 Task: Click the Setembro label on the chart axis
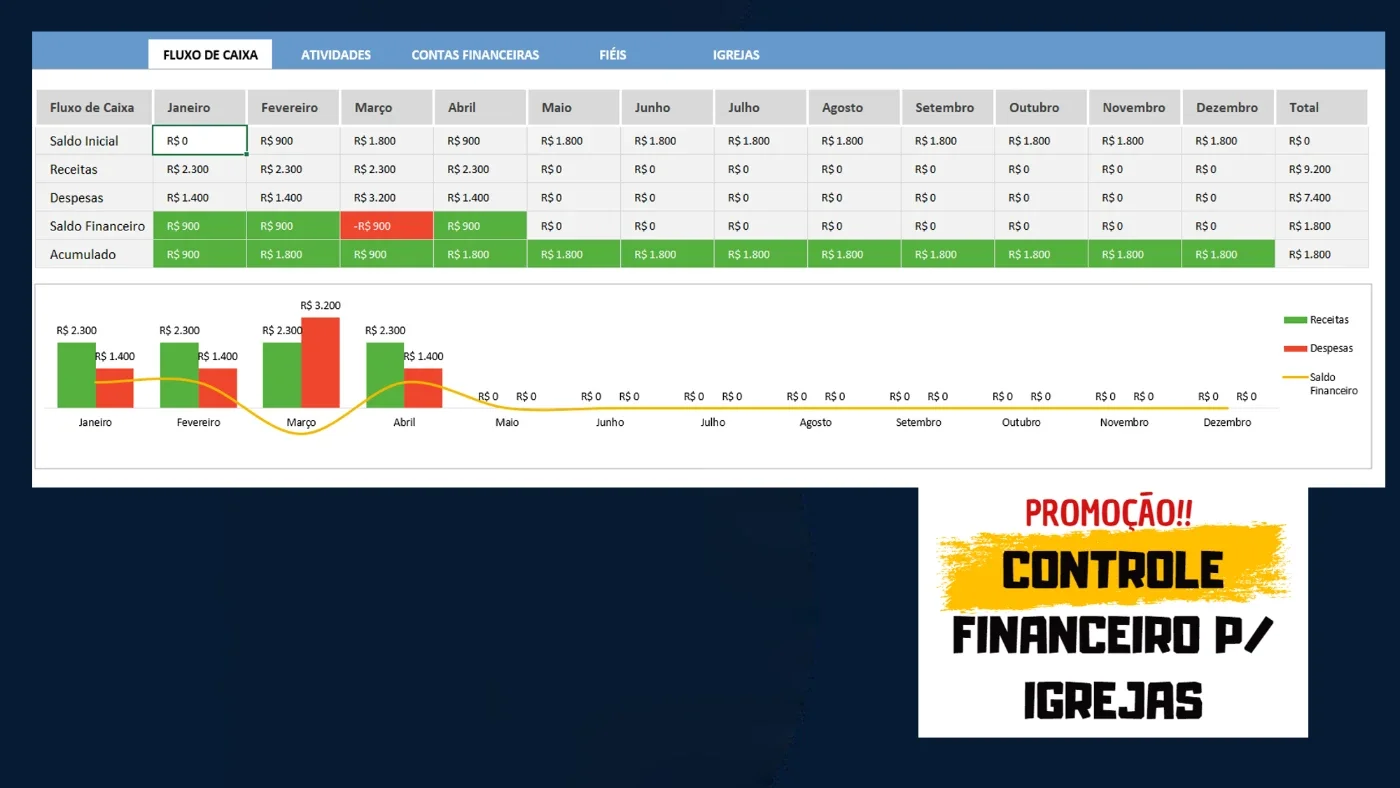coord(918,422)
